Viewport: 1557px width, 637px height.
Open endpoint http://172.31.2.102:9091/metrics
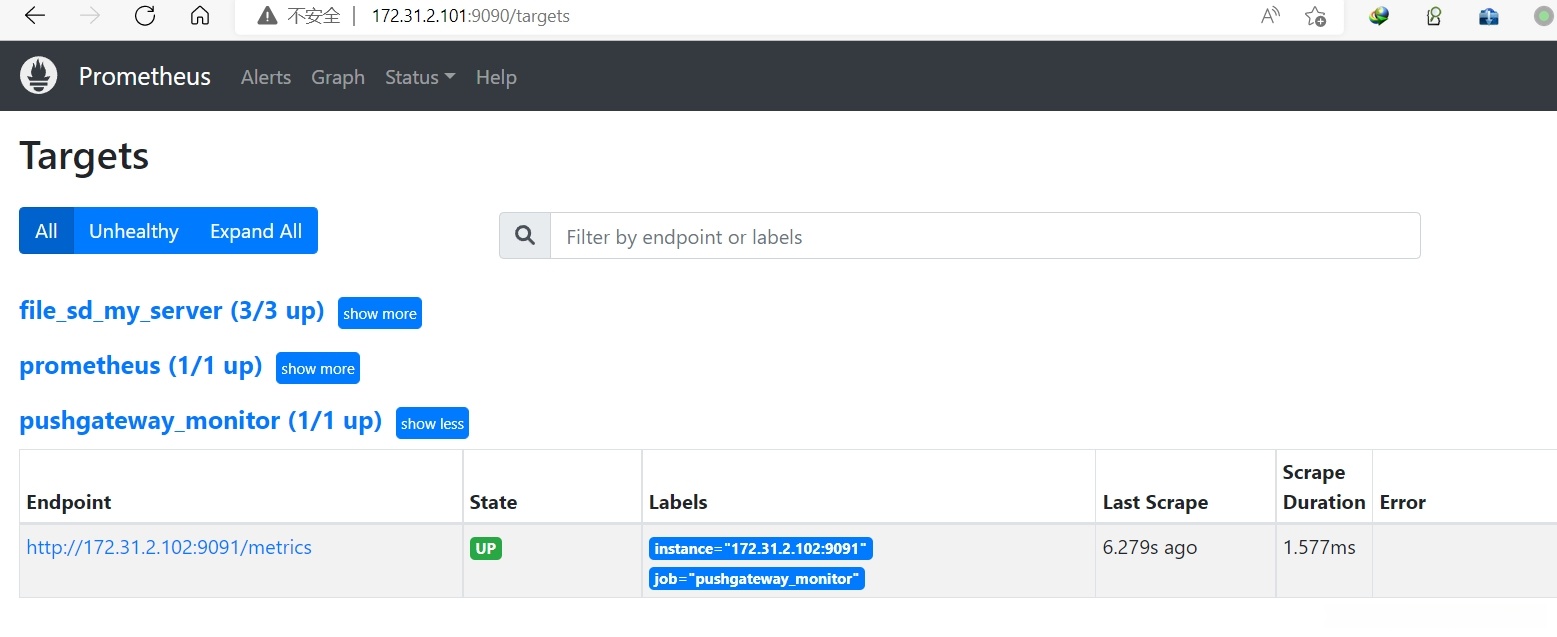click(x=169, y=547)
